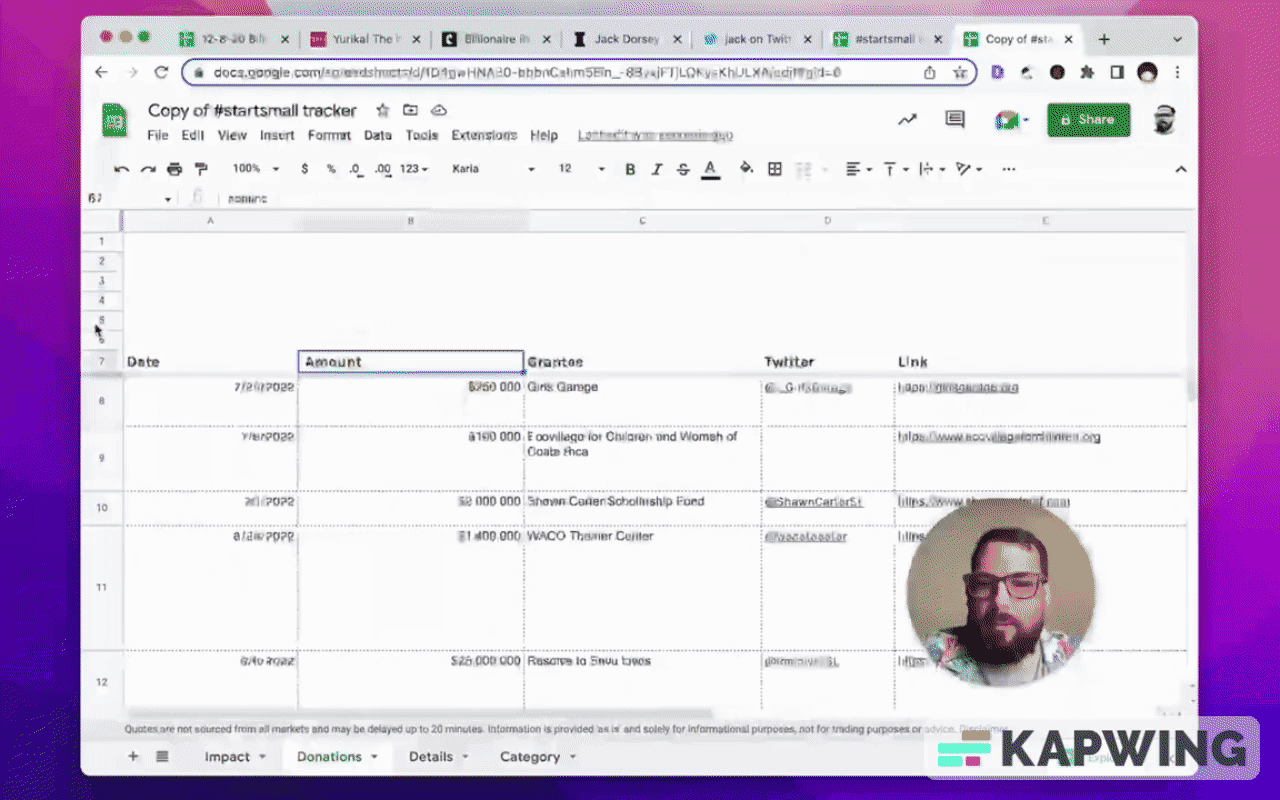Add a new sheet with plus button
Viewport: 1280px width, 800px height.
pos(133,756)
